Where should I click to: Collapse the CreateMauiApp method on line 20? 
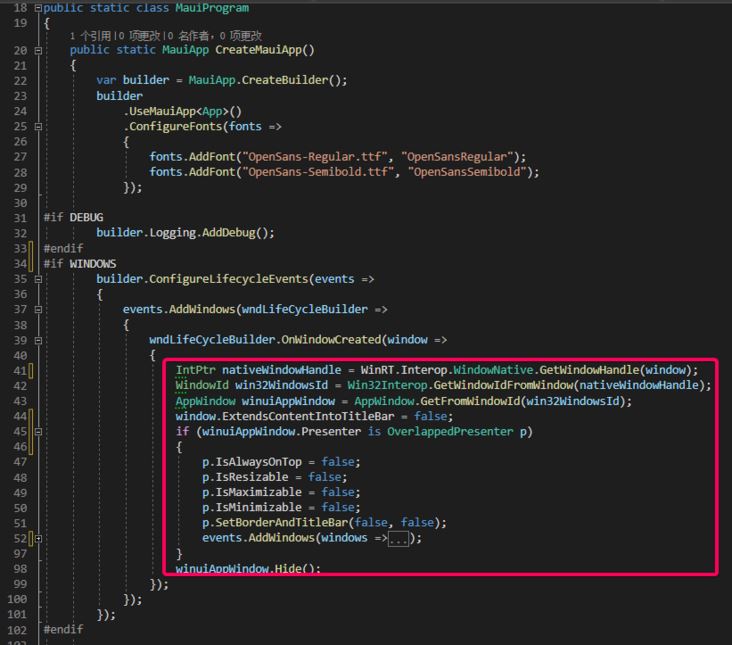pos(38,50)
